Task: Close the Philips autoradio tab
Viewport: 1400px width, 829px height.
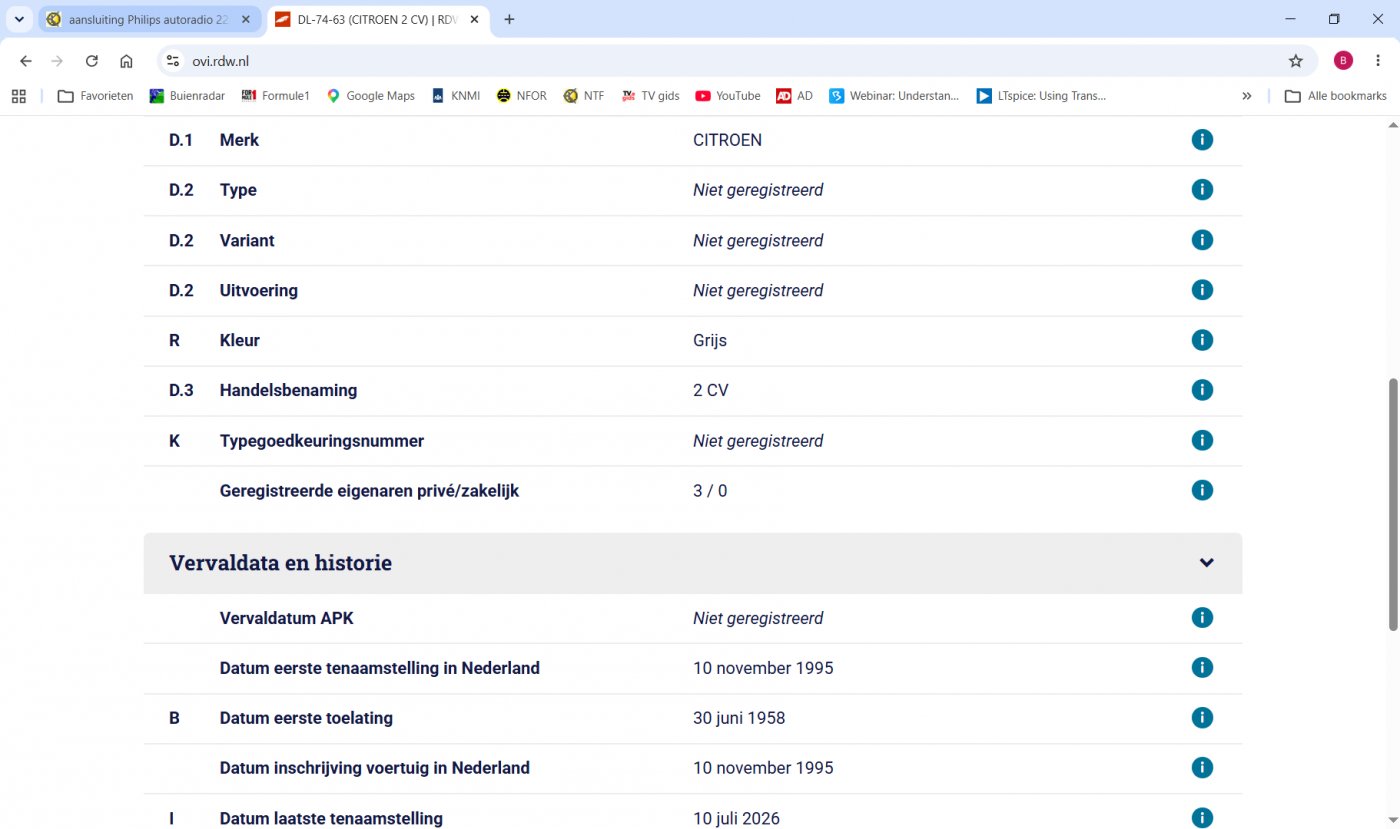Action: point(246,19)
